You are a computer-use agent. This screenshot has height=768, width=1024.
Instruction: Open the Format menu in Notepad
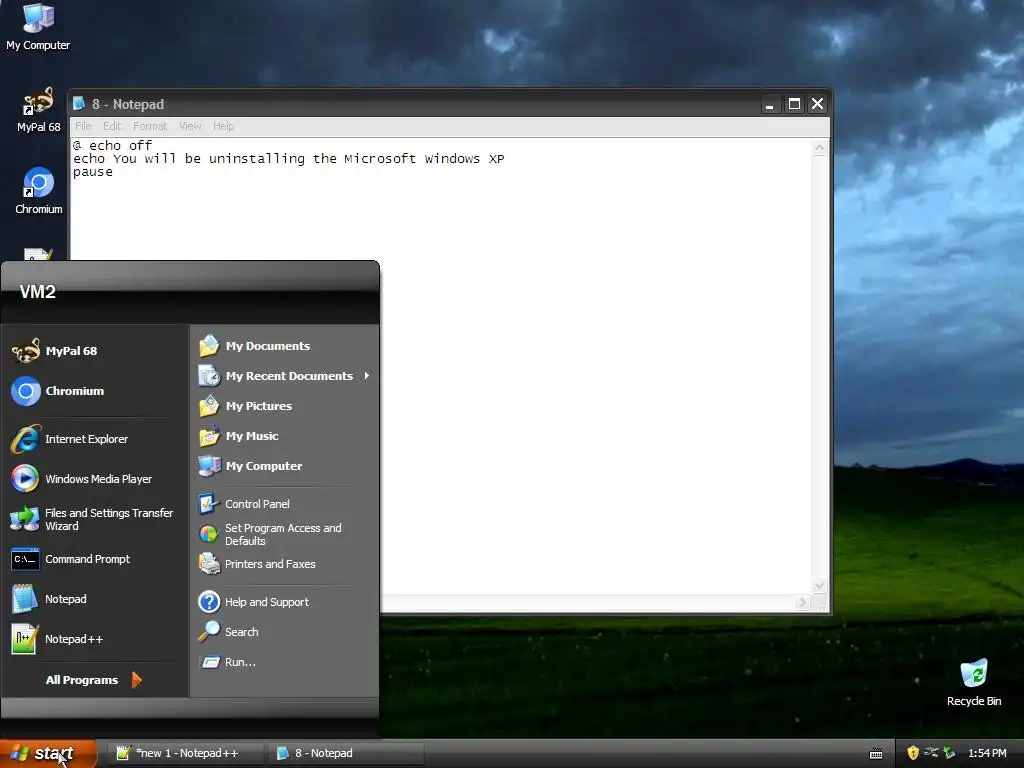coord(150,126)
